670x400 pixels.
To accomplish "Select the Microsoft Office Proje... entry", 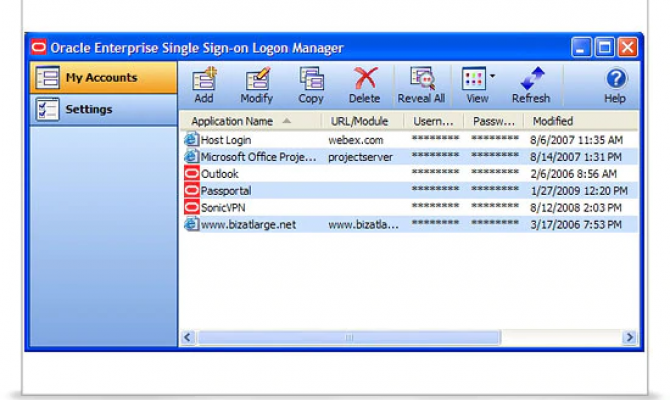I will point(259,157).
